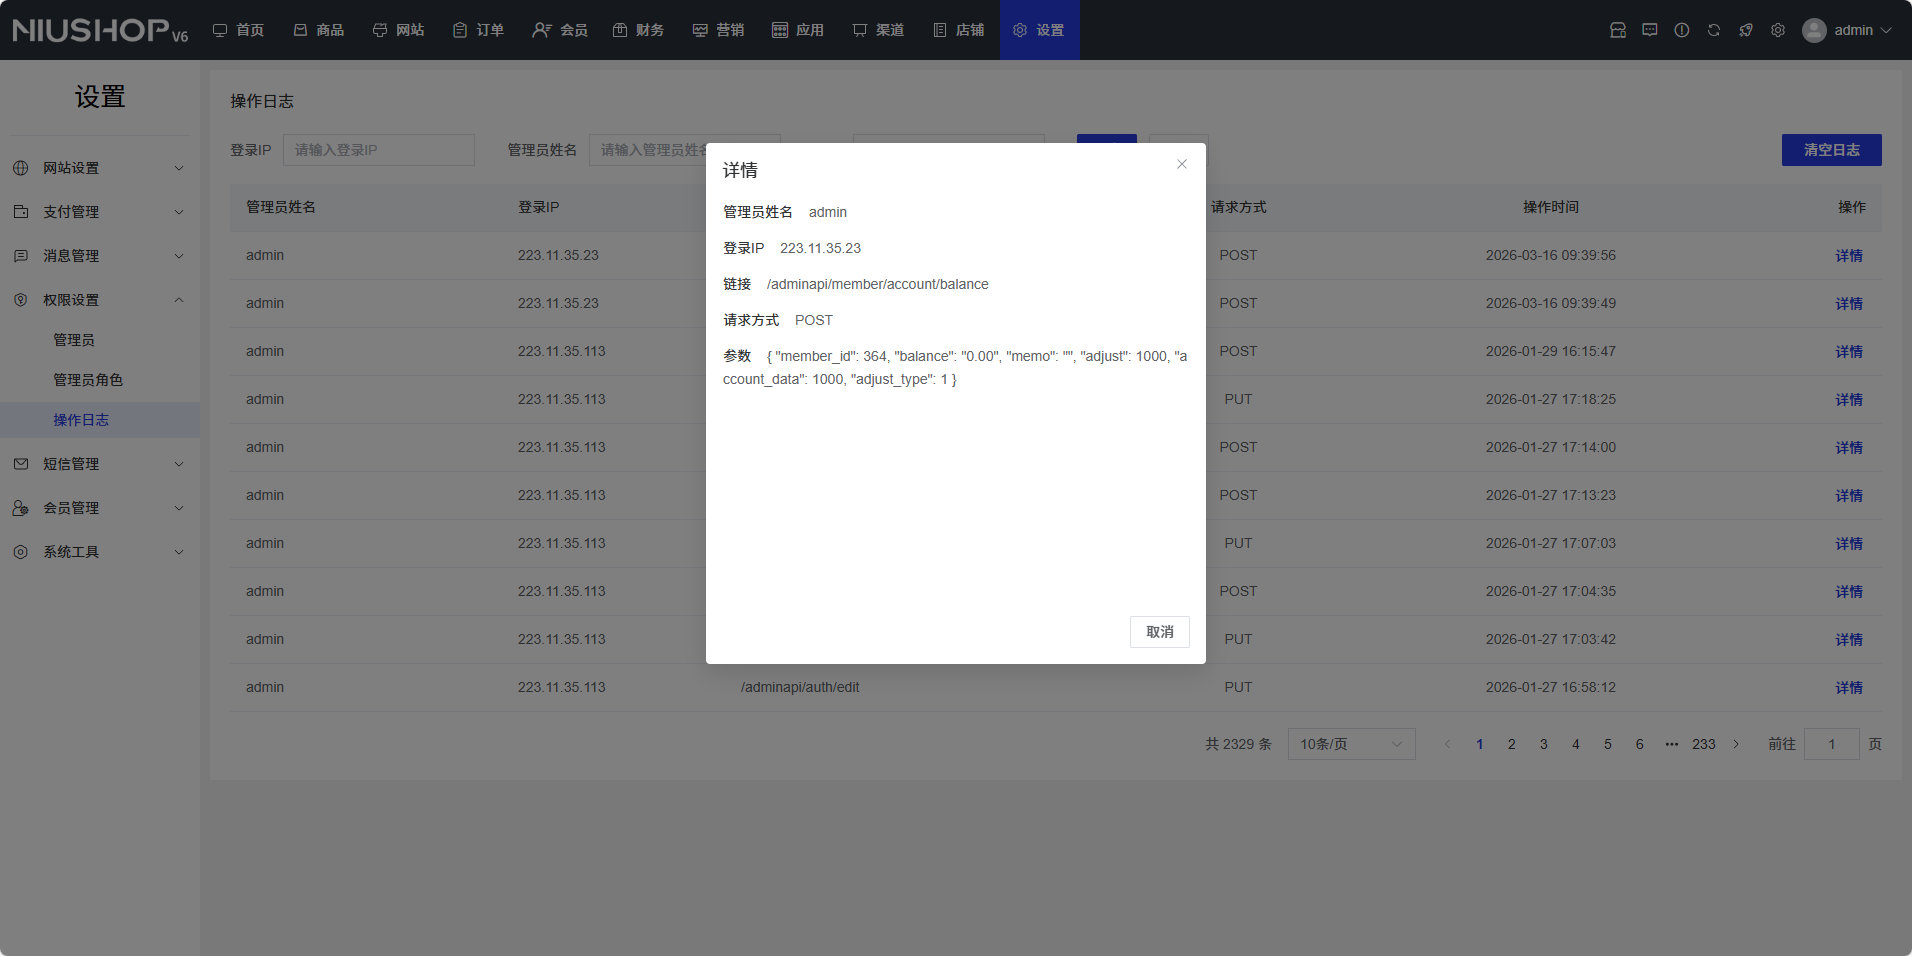The width and height of the screenshot is (1912, 956).
Task: Go to page 233 in pagination
Action: [1704, 744]
